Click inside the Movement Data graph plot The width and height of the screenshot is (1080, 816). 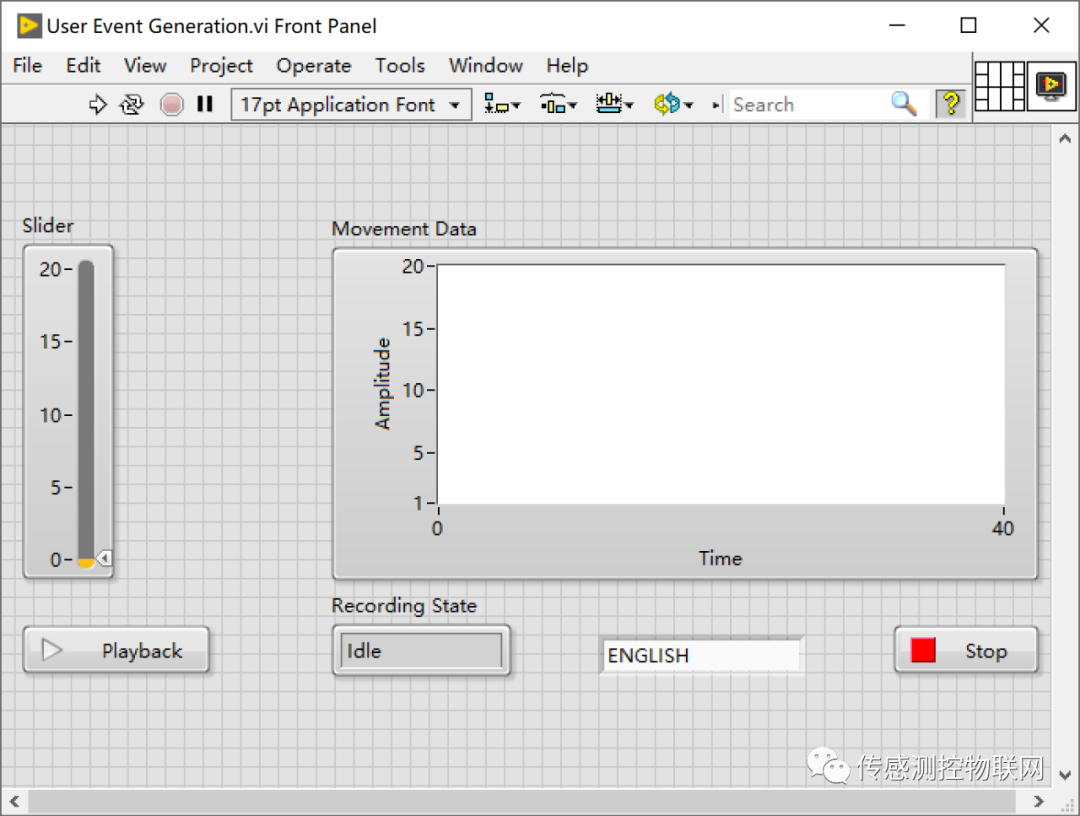coord(721,384)
